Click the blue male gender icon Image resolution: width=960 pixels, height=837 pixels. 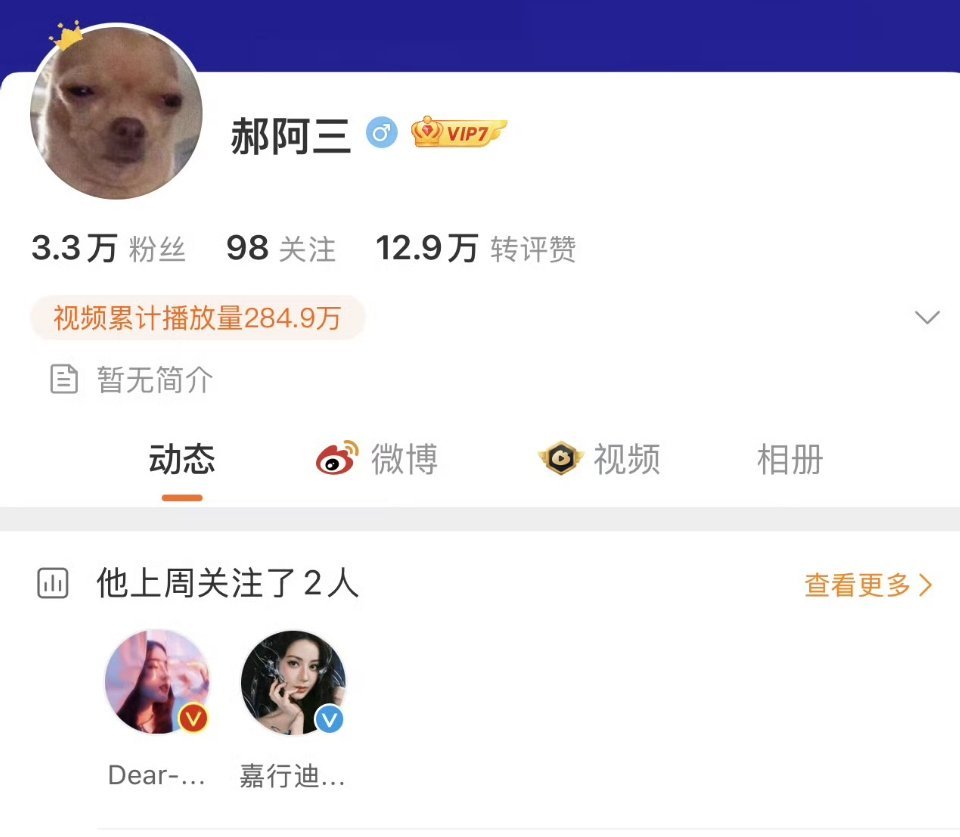(381, 132)
